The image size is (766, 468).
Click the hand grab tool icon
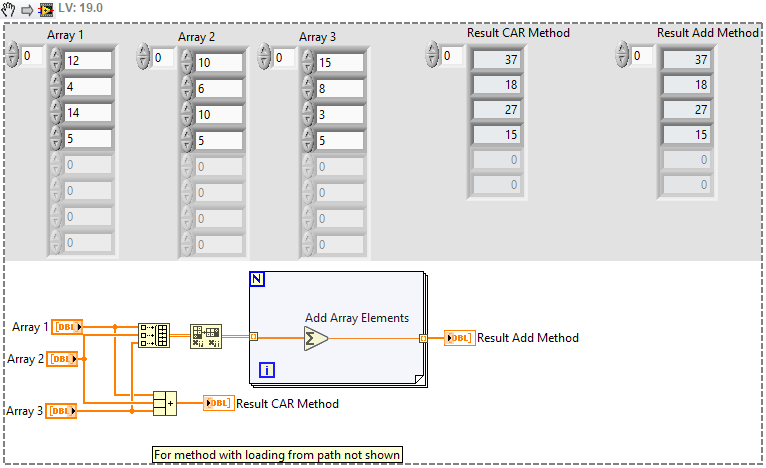click(x=8, y=9)
